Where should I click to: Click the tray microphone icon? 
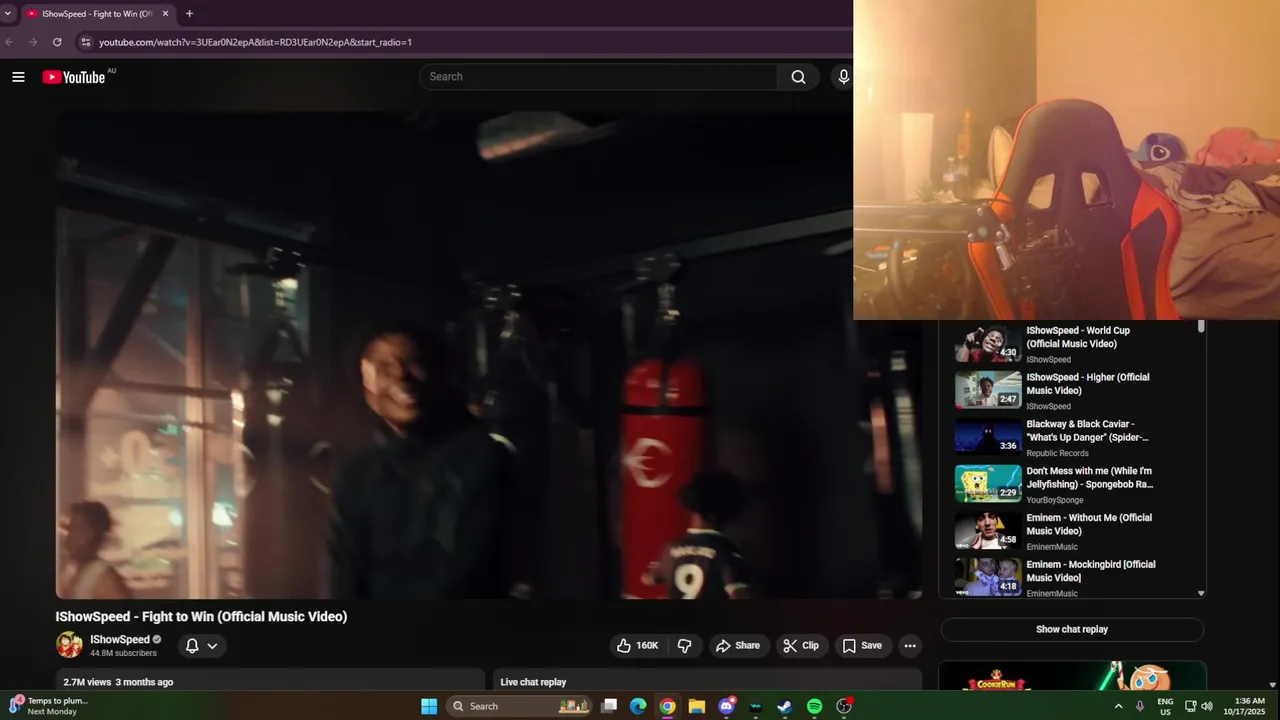pyautogui.click(x=1140, y=706)
